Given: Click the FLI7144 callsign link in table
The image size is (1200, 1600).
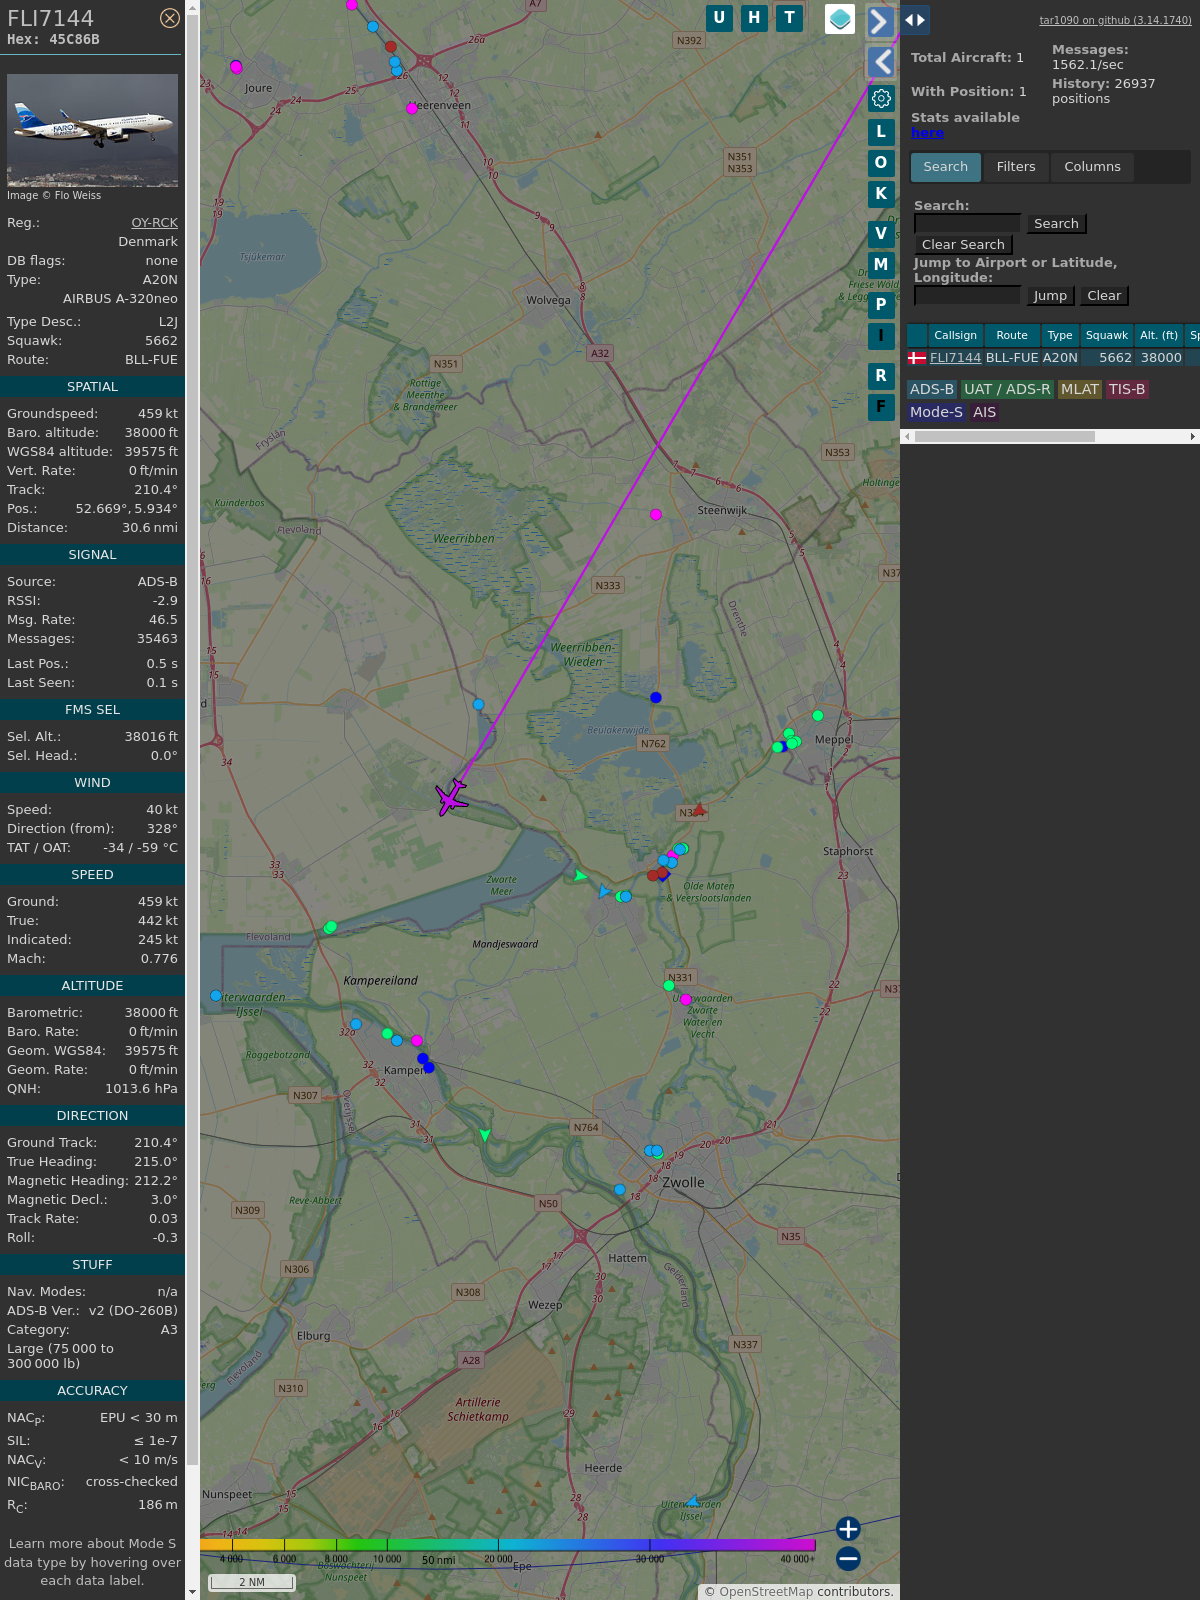Looking at the screenshot, I should [x=955, y=358].
